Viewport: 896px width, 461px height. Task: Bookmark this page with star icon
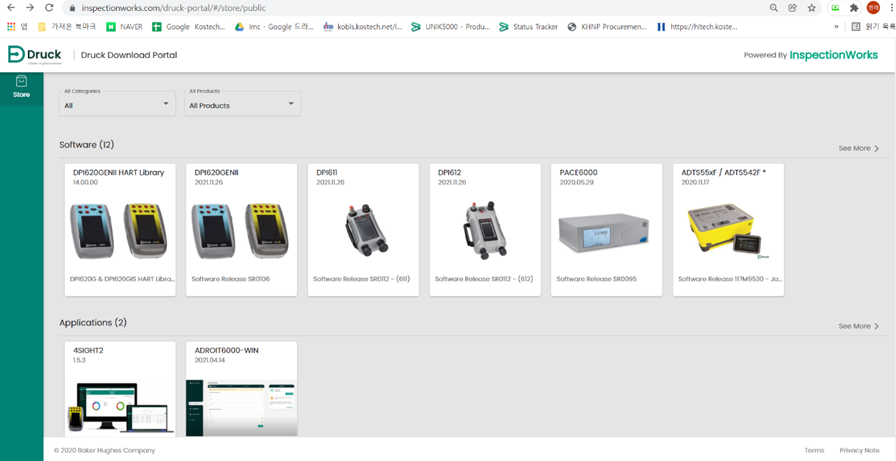[x=811, y=7]
